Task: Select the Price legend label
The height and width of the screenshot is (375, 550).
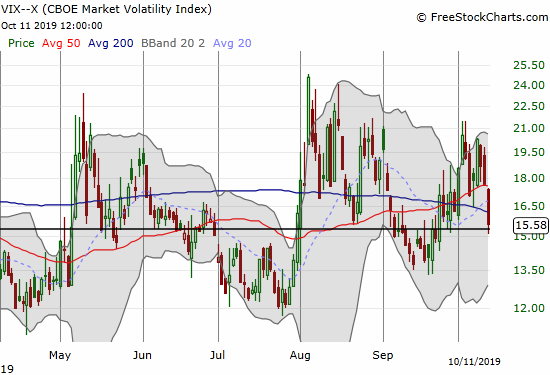Action: pyautogui.click(x=21, y=43)
